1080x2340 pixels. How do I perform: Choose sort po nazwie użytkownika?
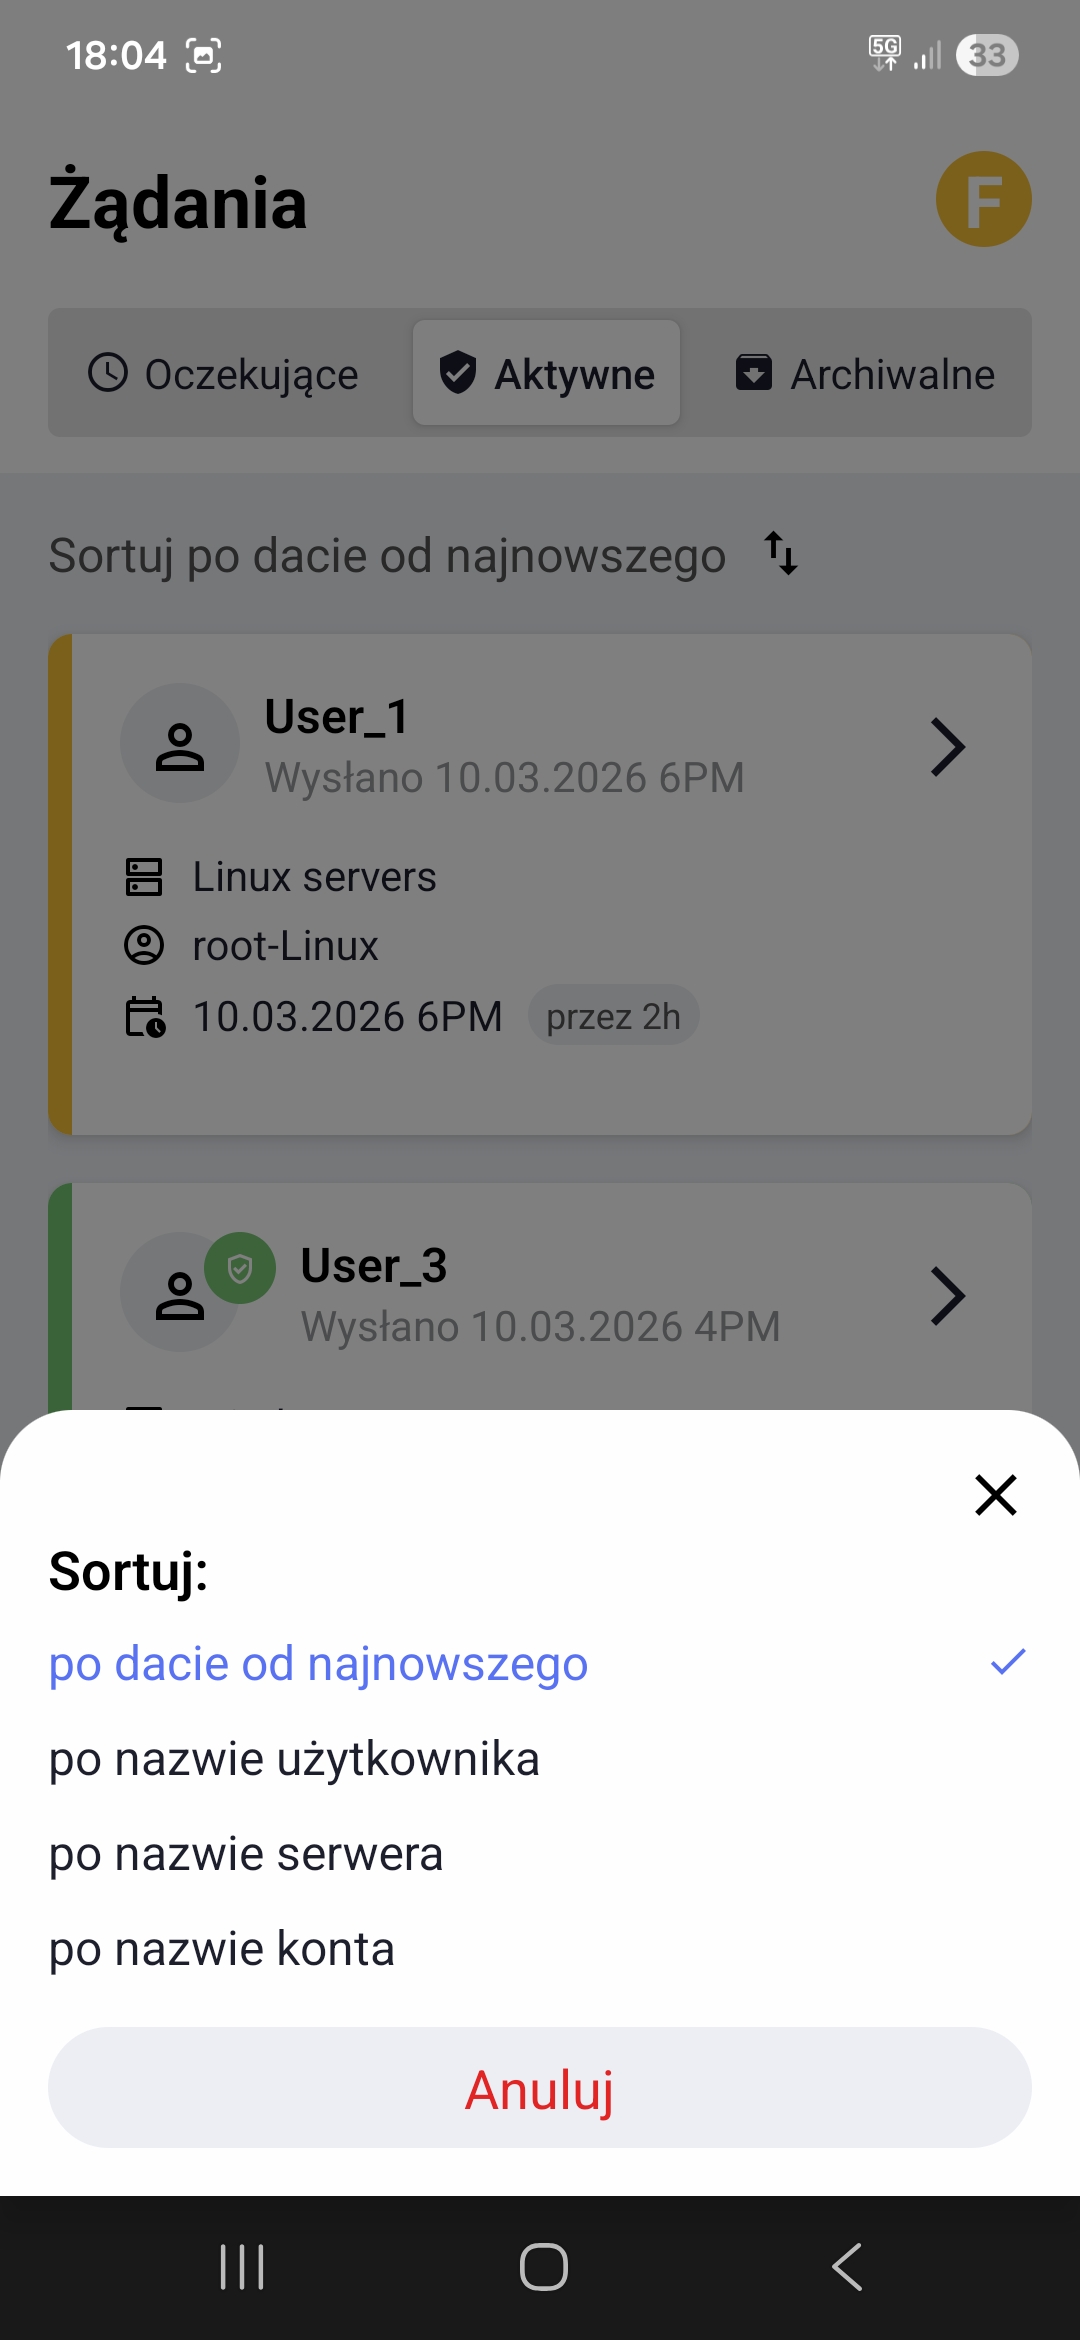point(540,1759)
